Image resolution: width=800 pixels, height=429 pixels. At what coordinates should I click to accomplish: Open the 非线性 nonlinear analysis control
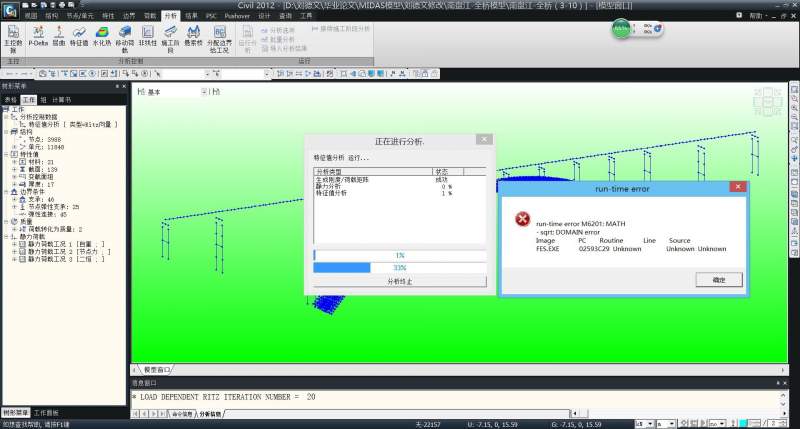147,36
